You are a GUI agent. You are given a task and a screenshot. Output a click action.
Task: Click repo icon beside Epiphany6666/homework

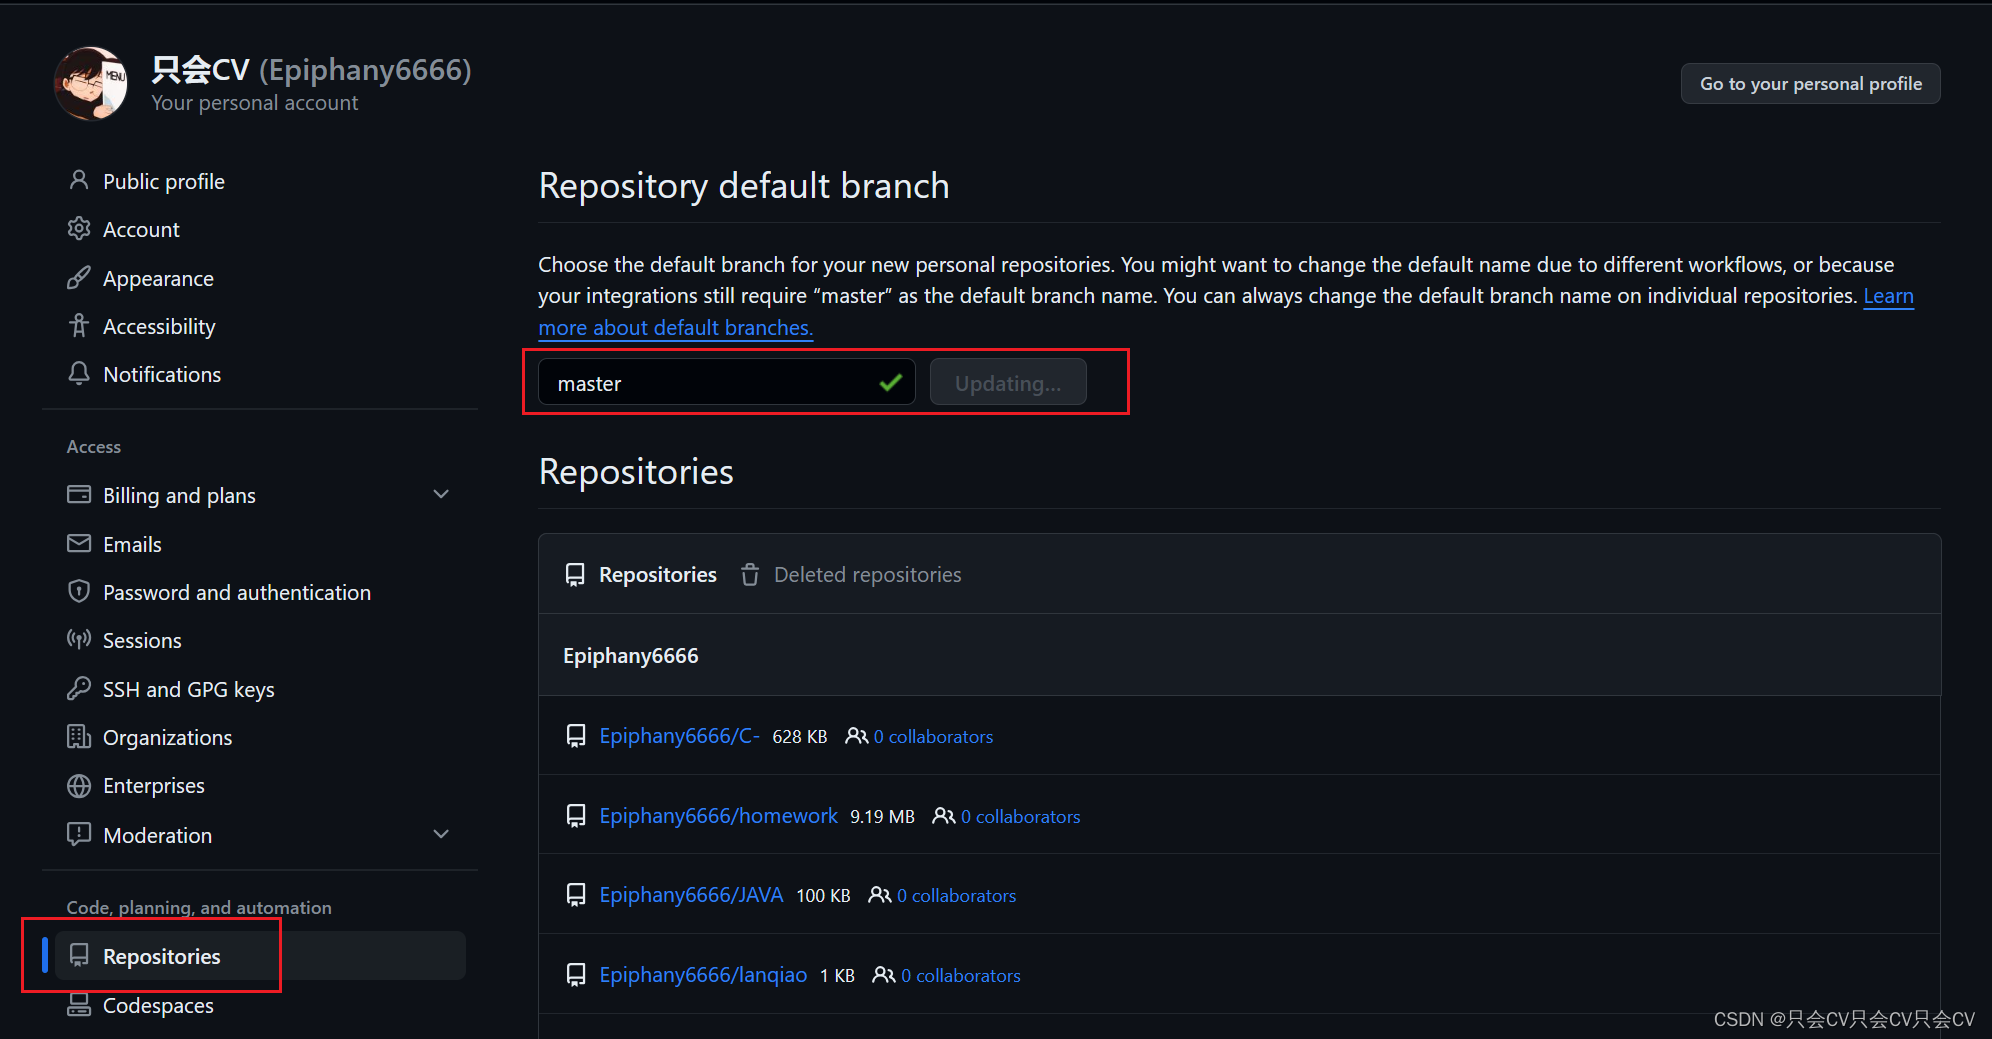point(576,816)
